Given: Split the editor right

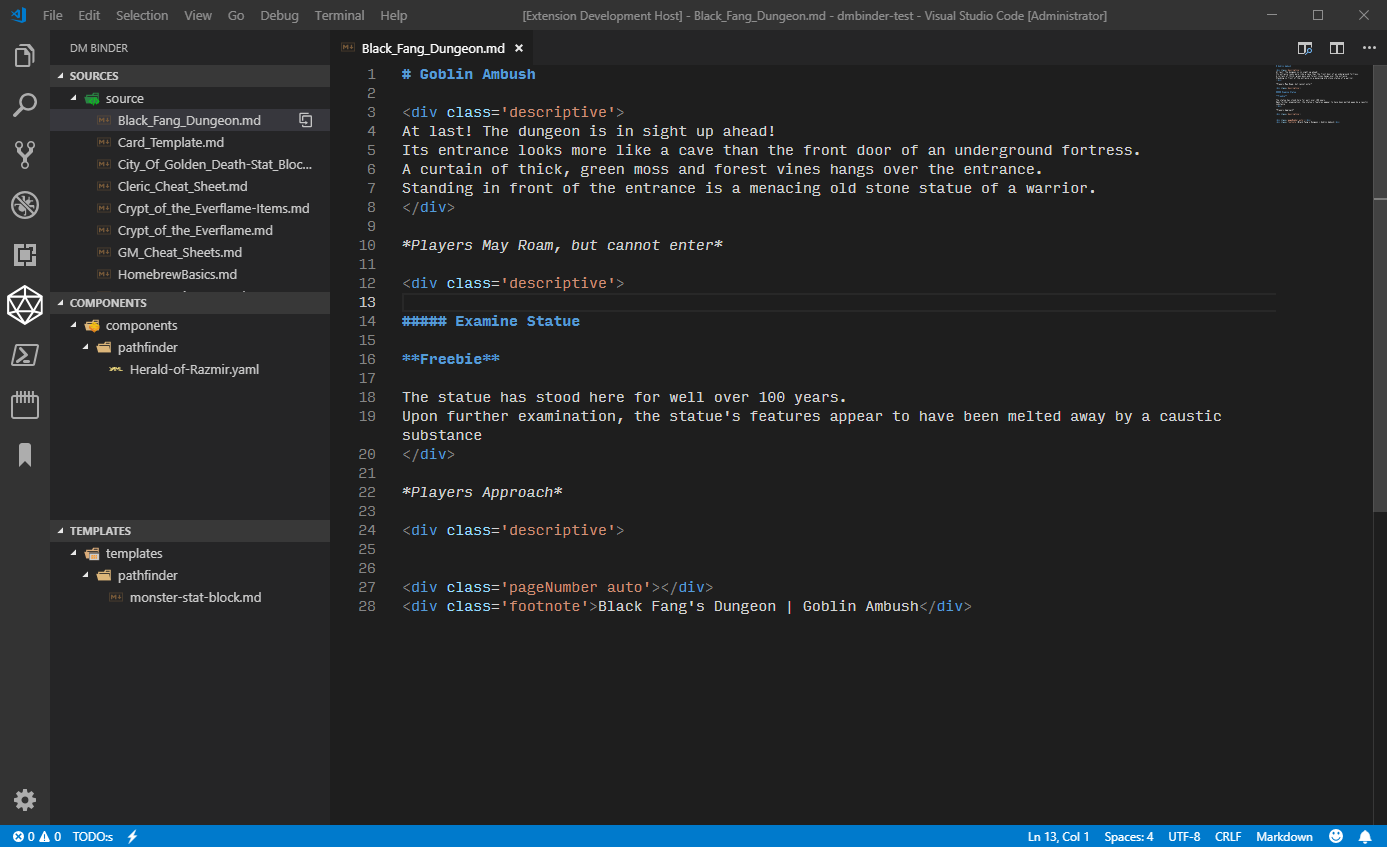Looking at the screenshot, I should pyautogui.click(x=1337, y=48).
